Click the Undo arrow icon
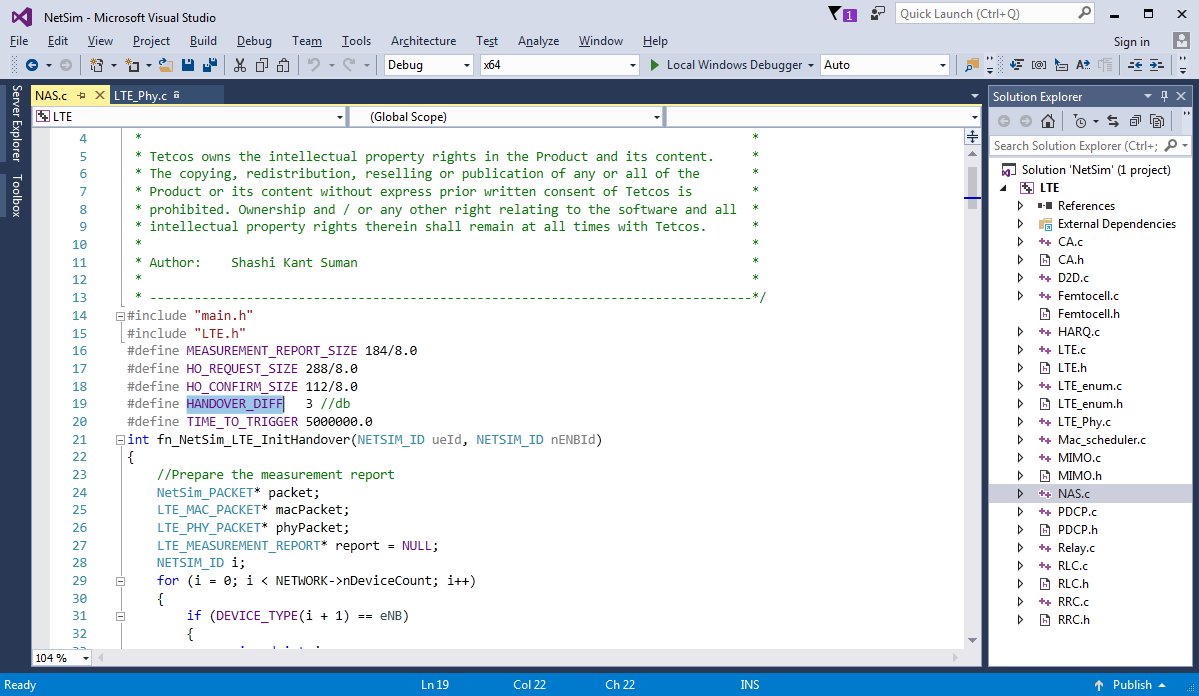The height and width of the screenshot is (696, 1199). (314, 65)
